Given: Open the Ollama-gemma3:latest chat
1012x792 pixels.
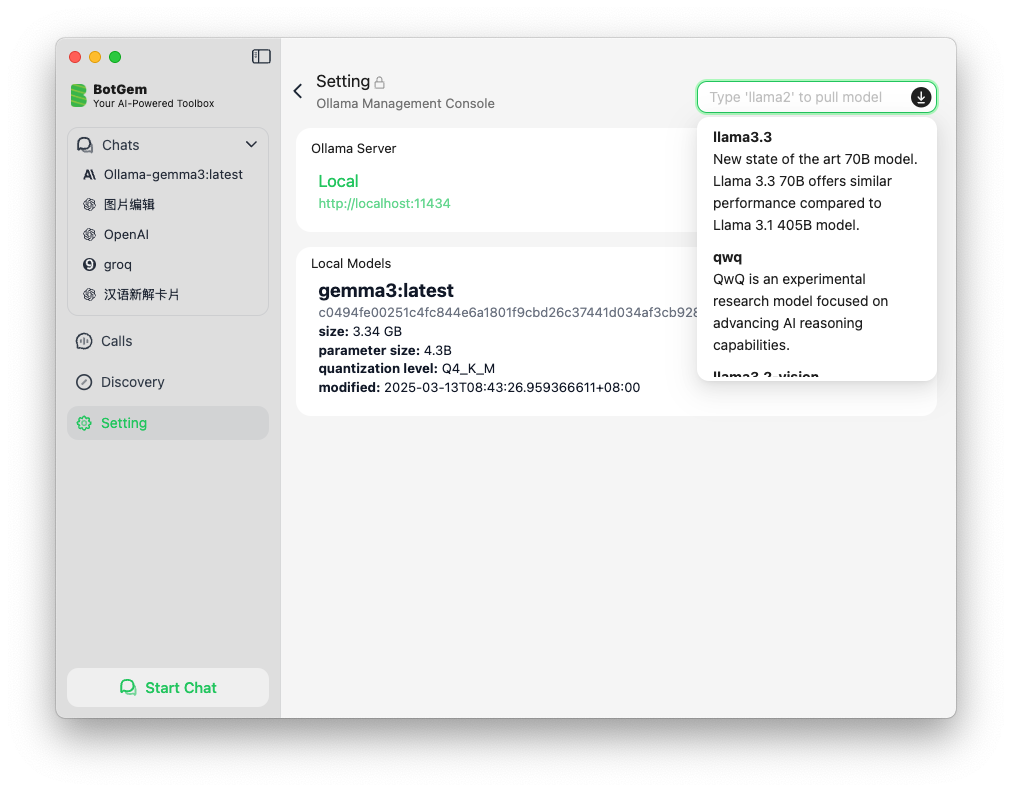Looking at the screenshot, I should click(168, 175).
